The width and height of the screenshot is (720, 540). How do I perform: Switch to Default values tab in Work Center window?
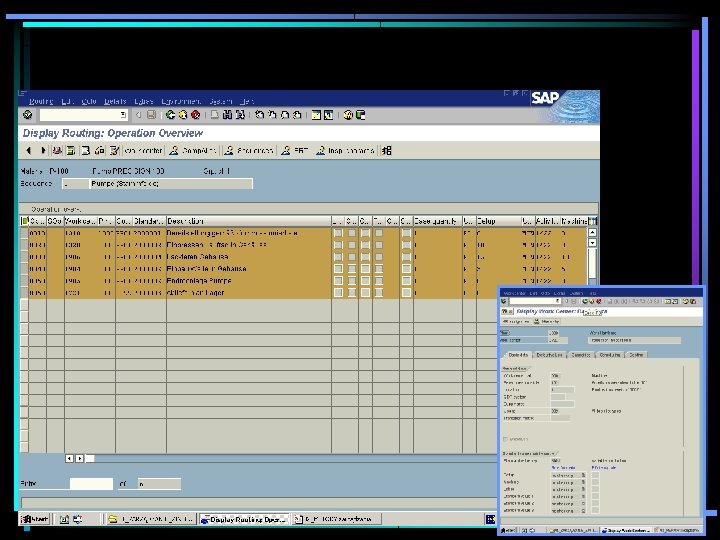tap(550, 354)
